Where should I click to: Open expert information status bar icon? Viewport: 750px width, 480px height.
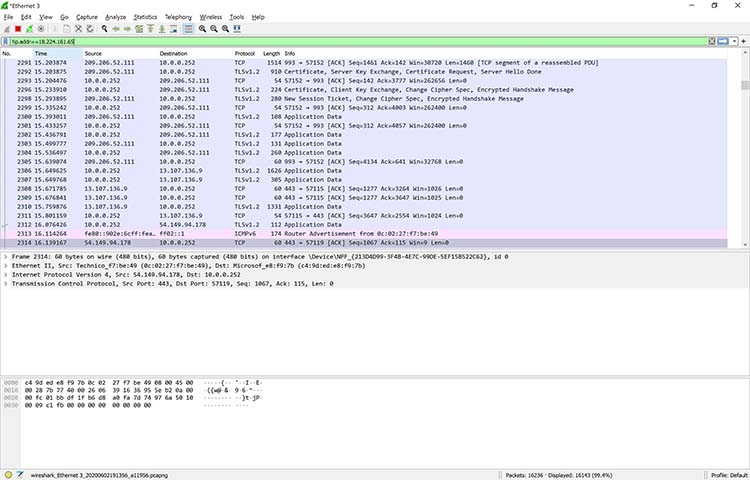coord(8,475)
